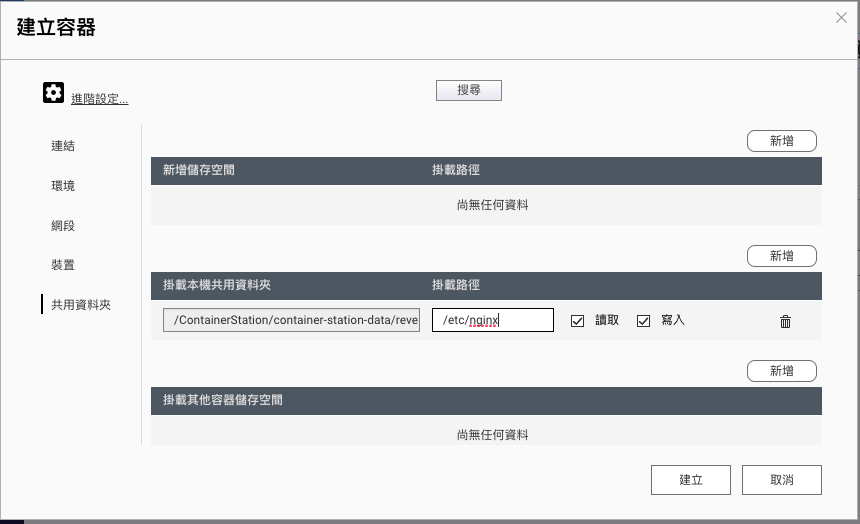Click the /ContainerStation host folder path field

pos(291,320)
